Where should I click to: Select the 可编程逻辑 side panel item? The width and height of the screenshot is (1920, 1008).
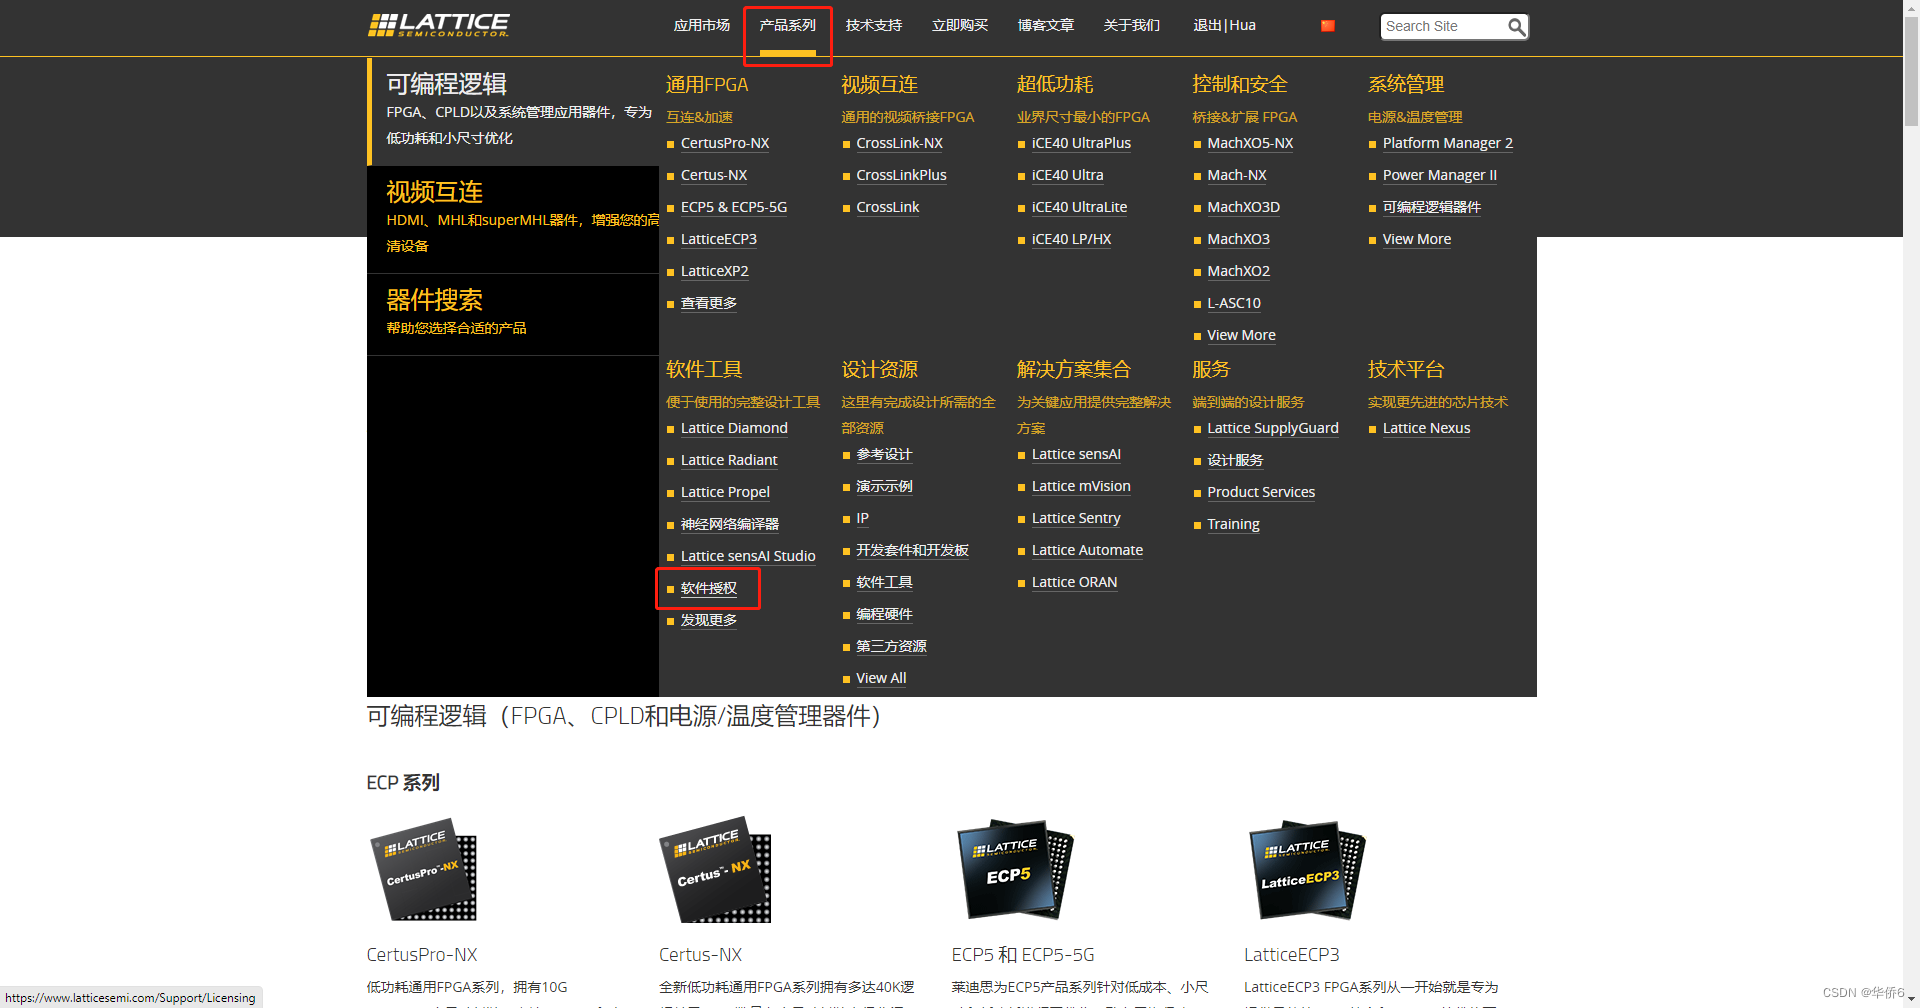pos(513,111)
